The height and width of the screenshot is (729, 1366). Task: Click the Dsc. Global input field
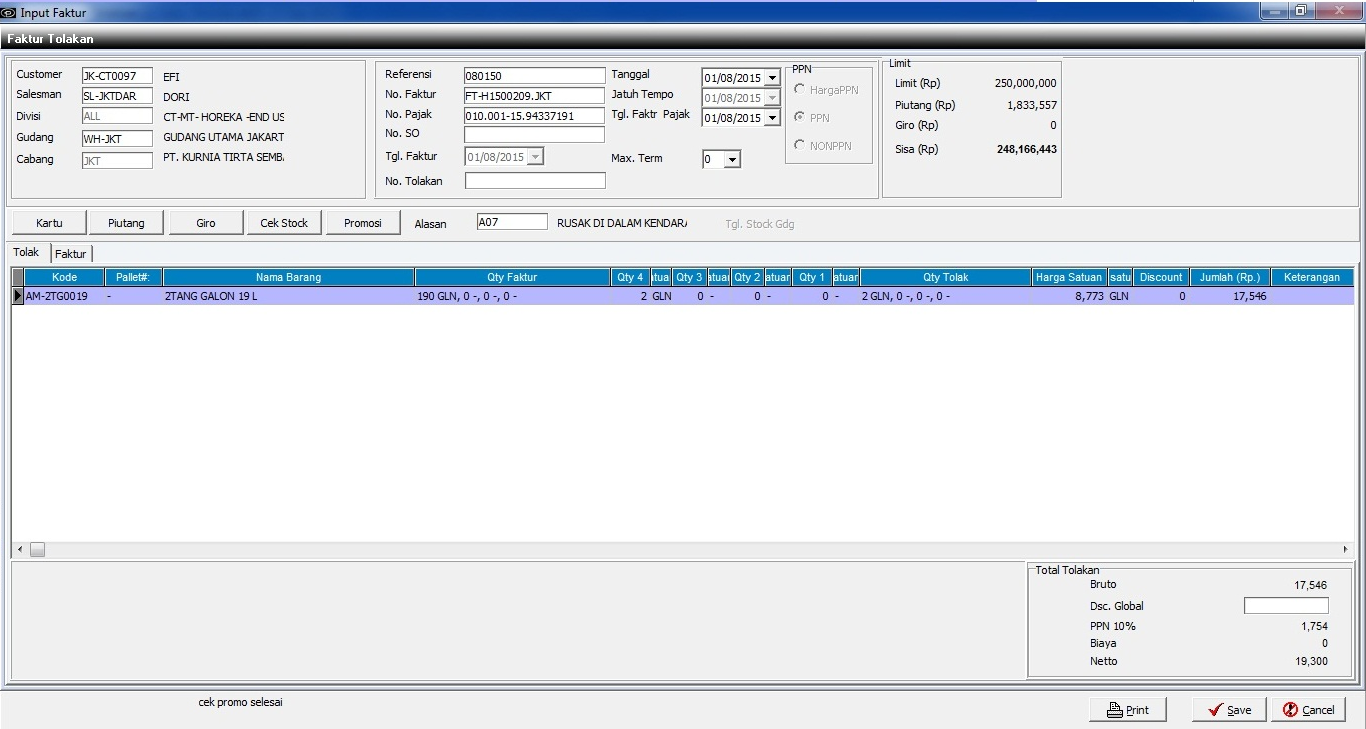click(x=1286, y=606)
